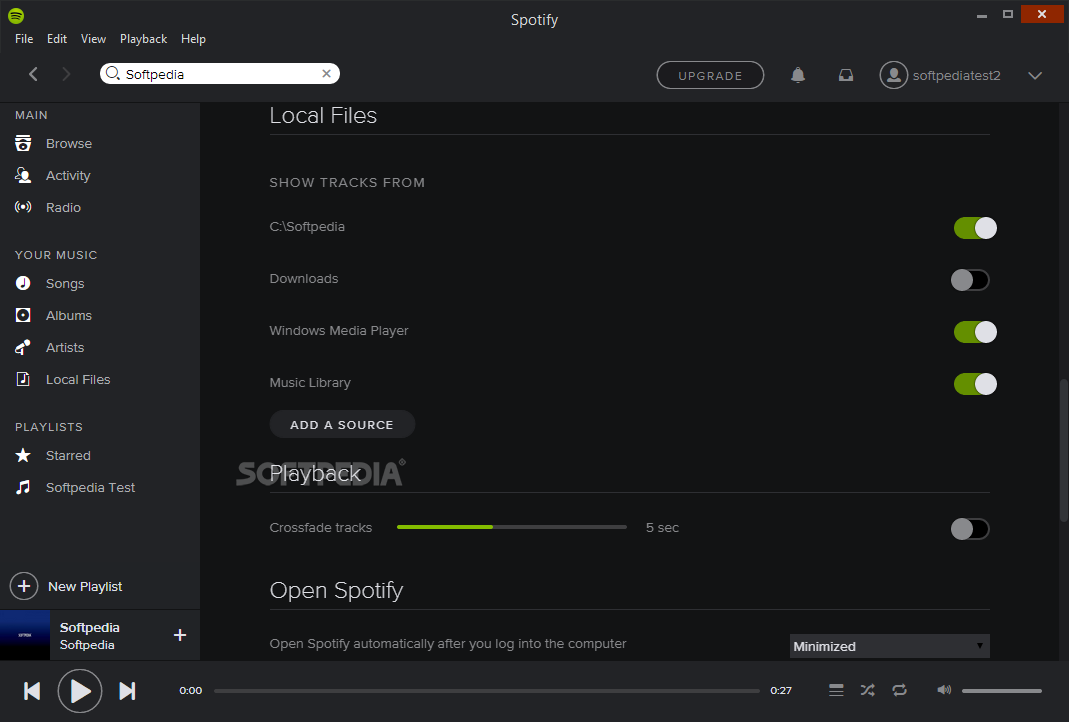
Task: Toggle the C:\Softpedia source off
Action: (975, 228)
